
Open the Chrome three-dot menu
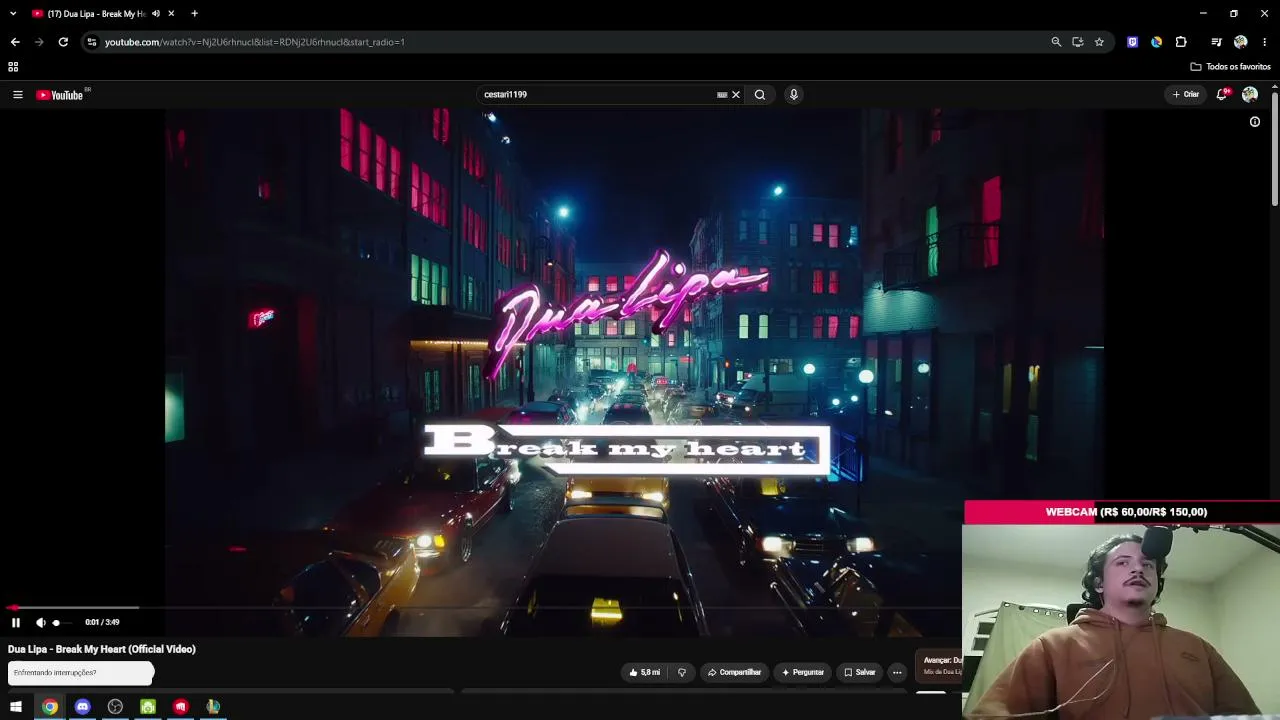click(x=1265, y=42)
